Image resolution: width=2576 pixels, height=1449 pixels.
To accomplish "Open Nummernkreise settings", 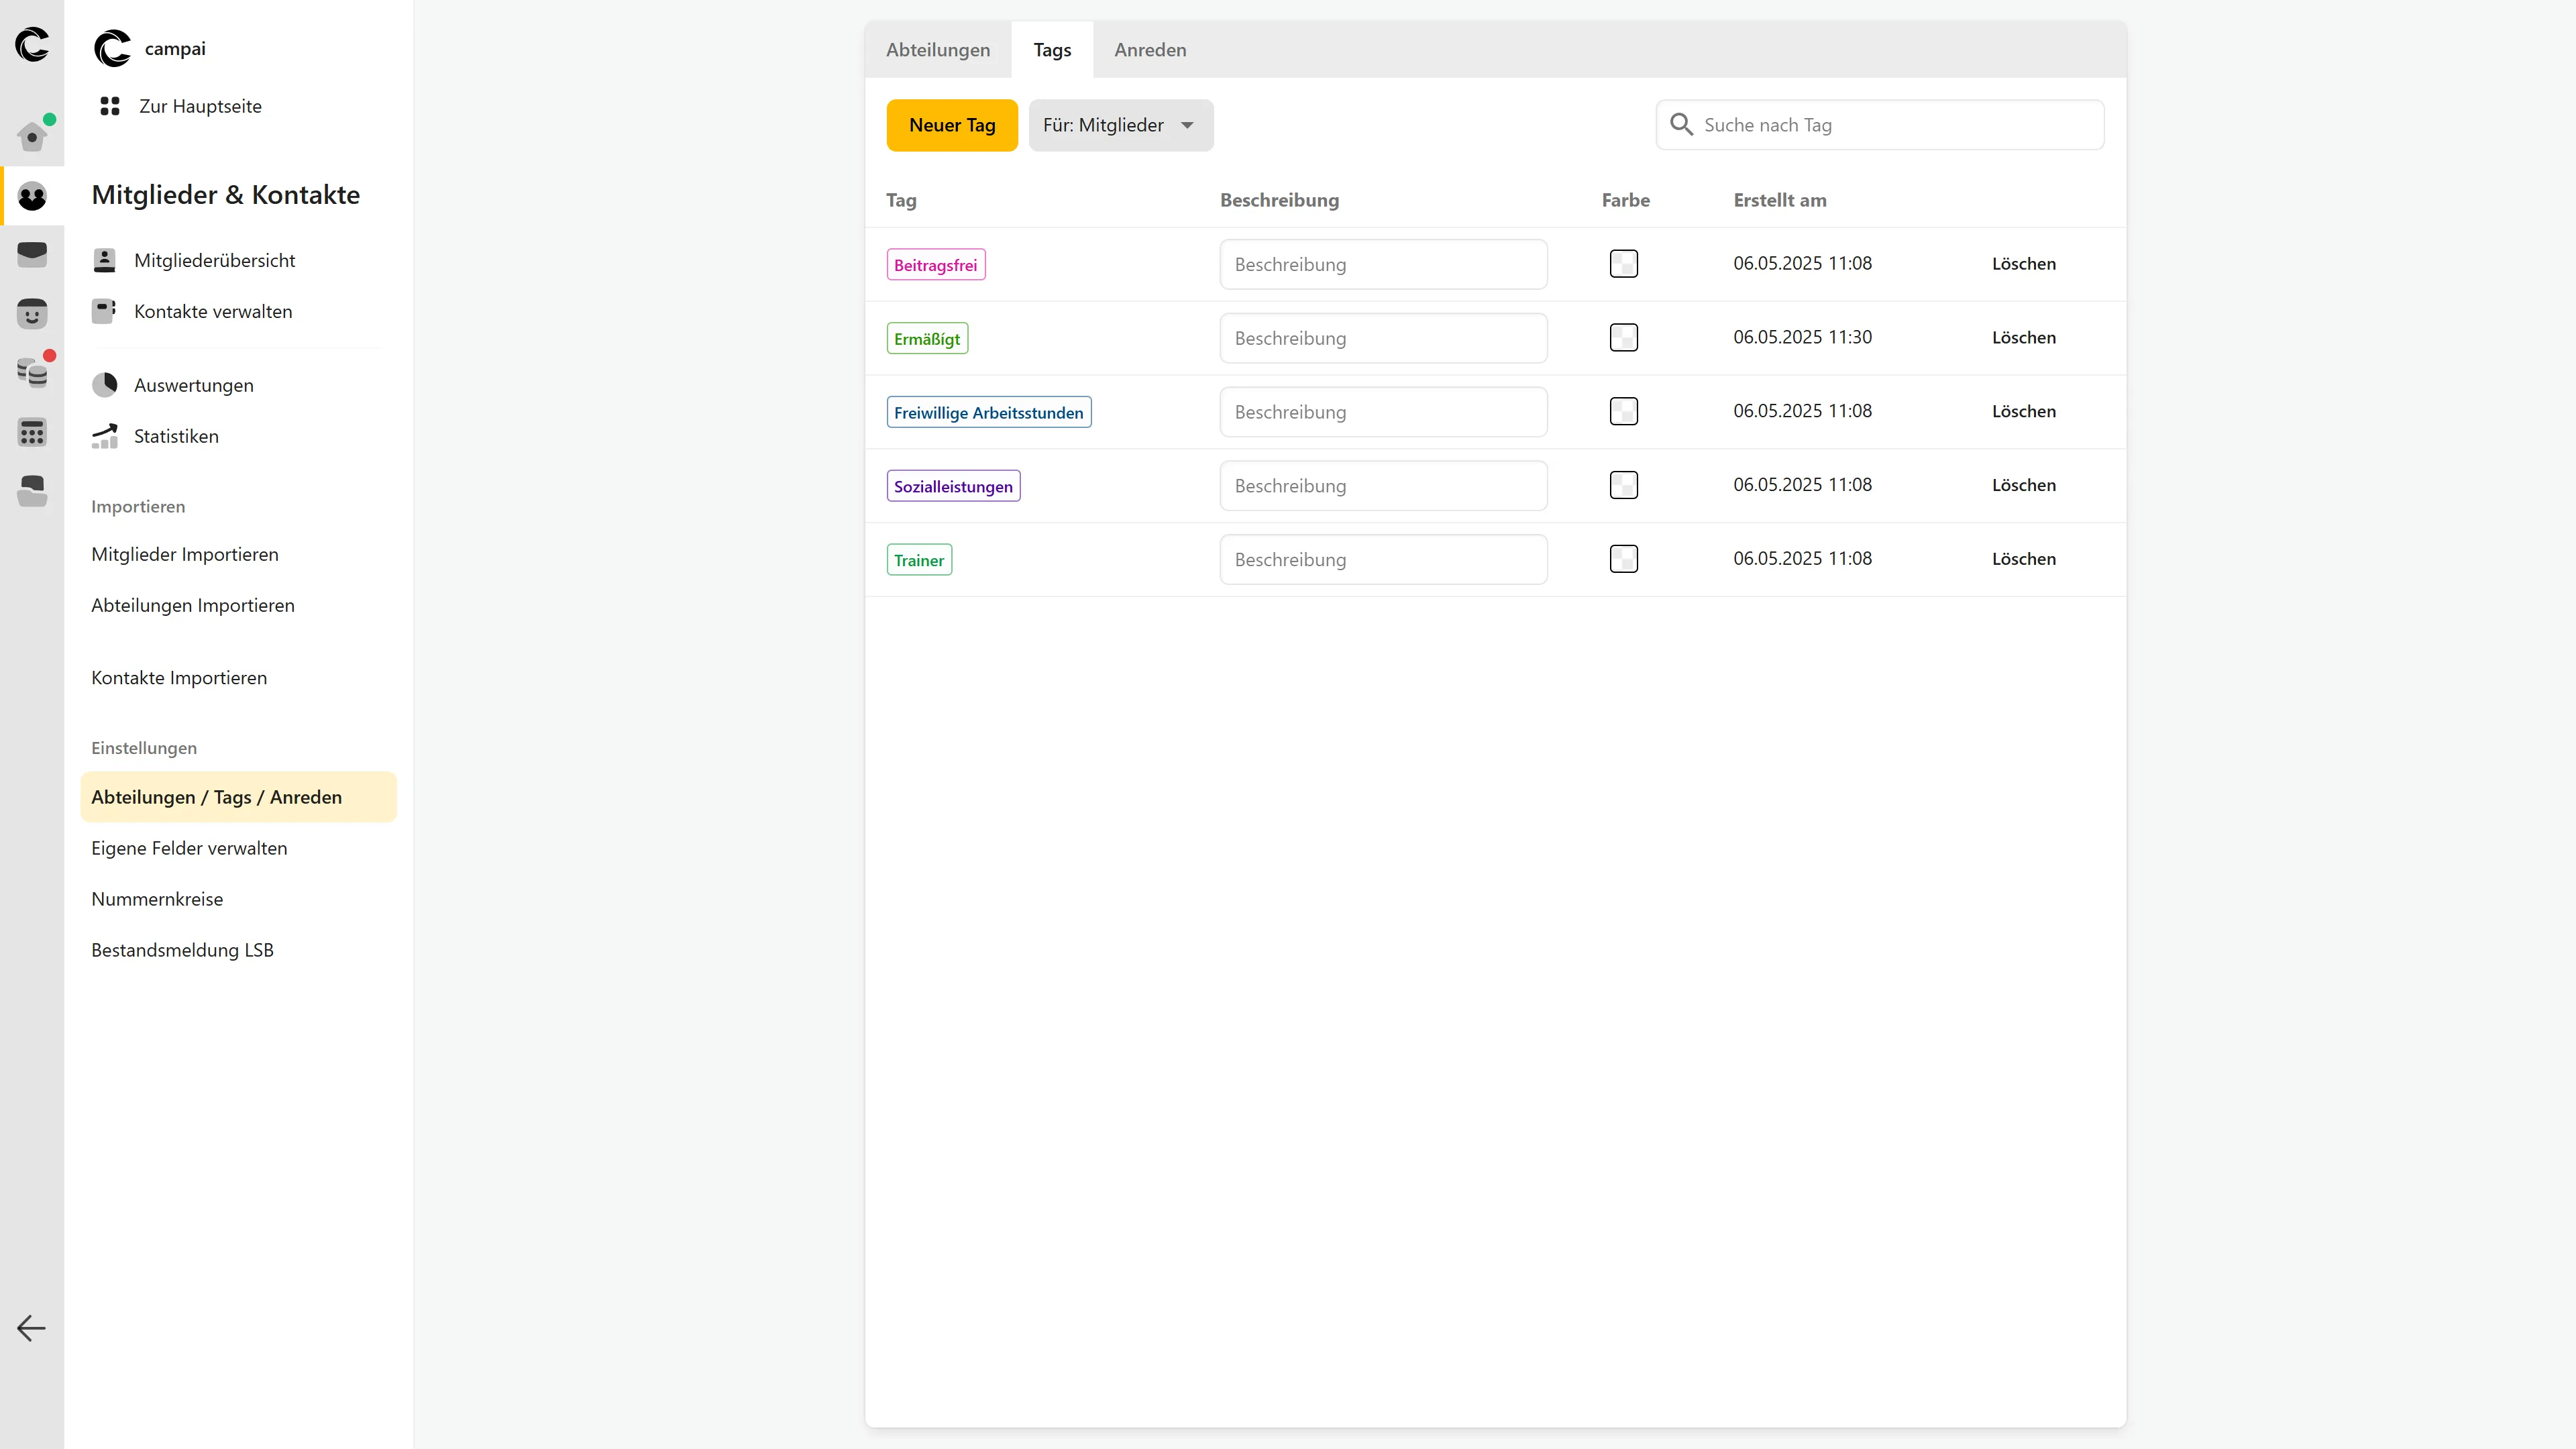I will pyautogui.click(x=157, y=899).
